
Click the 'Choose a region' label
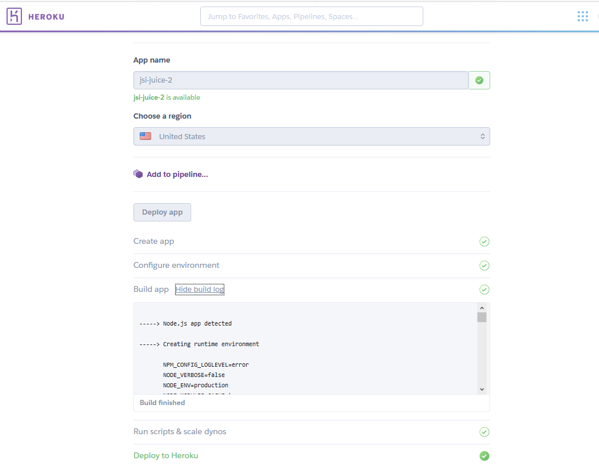(x=162, y=116)
